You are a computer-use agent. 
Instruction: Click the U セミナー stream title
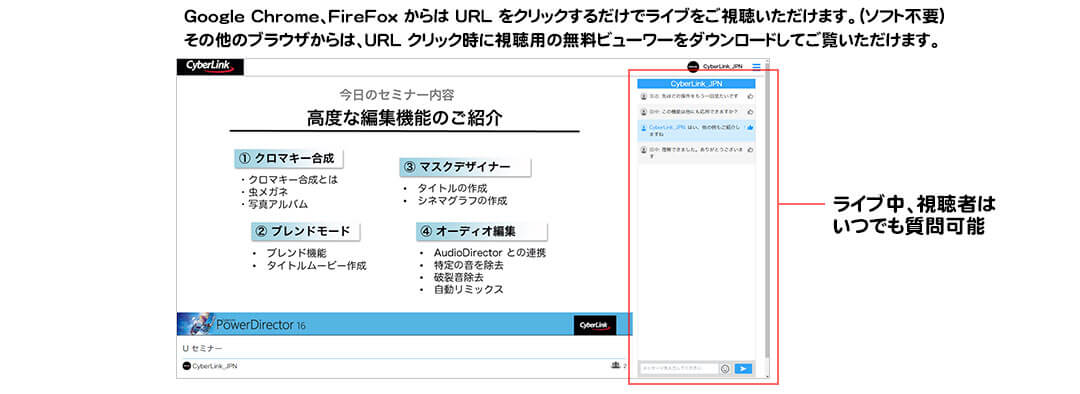(202, 349)
